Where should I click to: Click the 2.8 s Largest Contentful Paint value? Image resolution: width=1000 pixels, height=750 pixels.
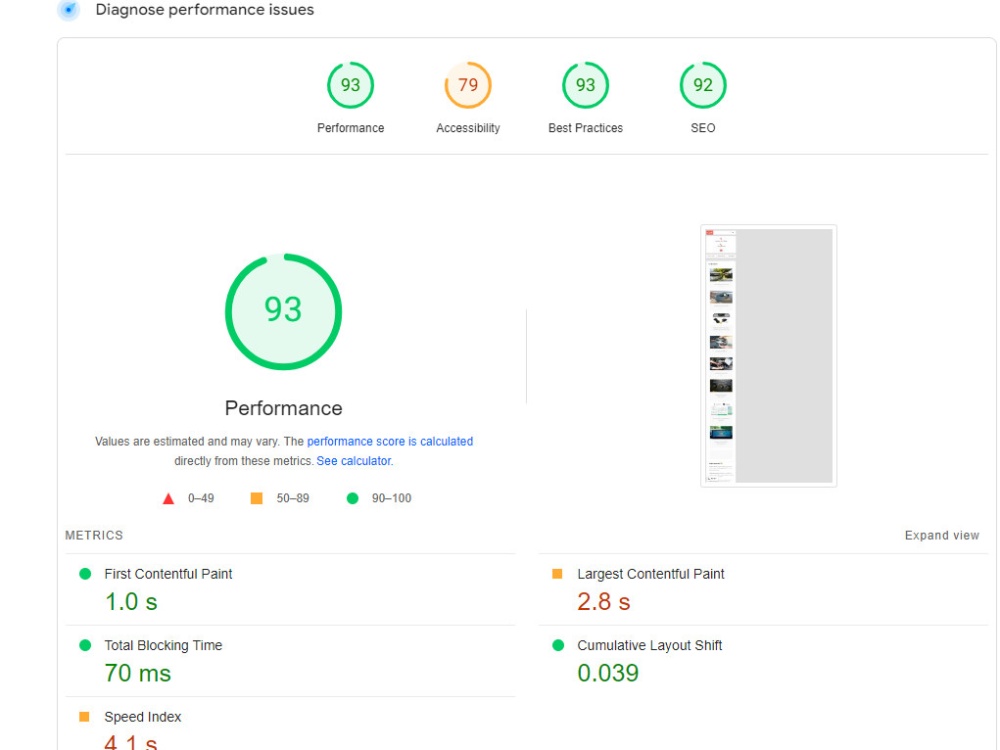pos(603,601)
